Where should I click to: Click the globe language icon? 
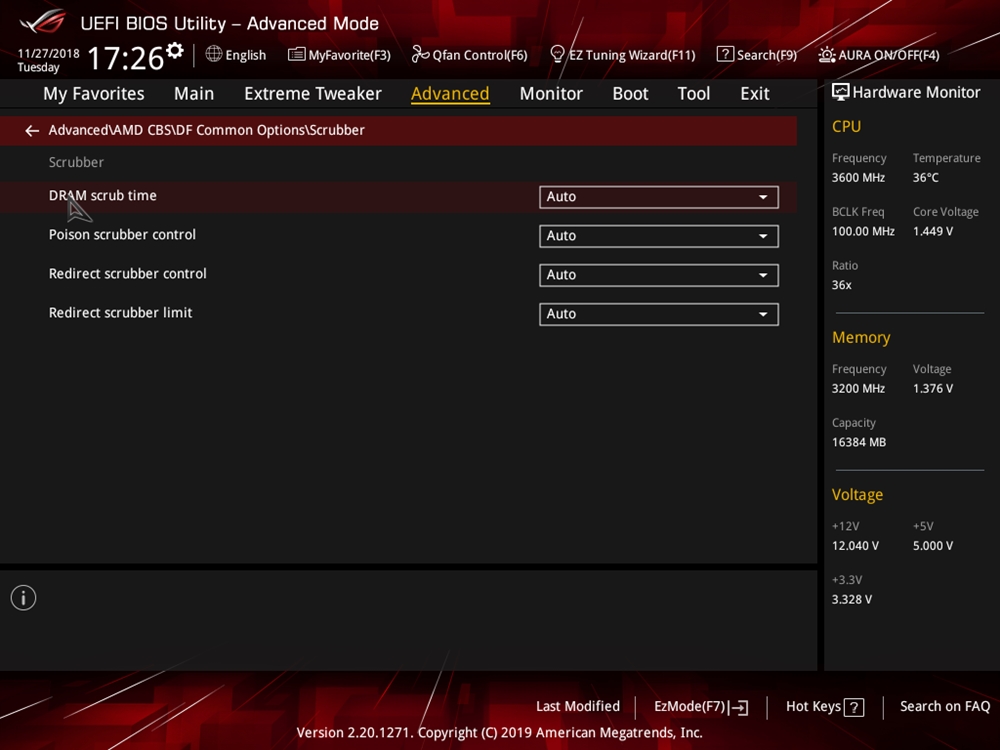[214, 54]
